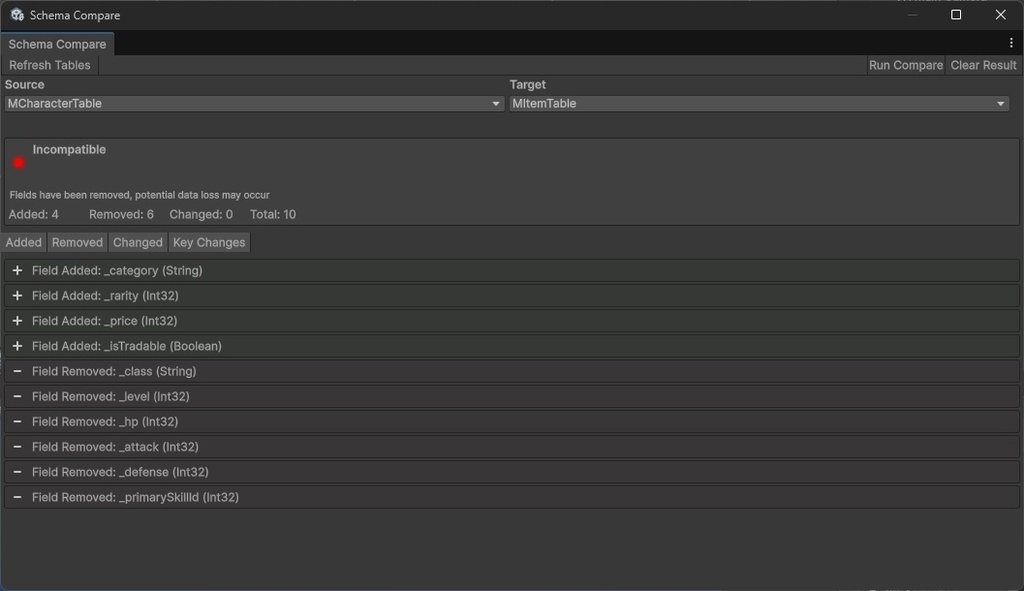Click the plus icon beside _isTradable field
Viewport: 1024px width, 591px height.
[x=17, y=346]
